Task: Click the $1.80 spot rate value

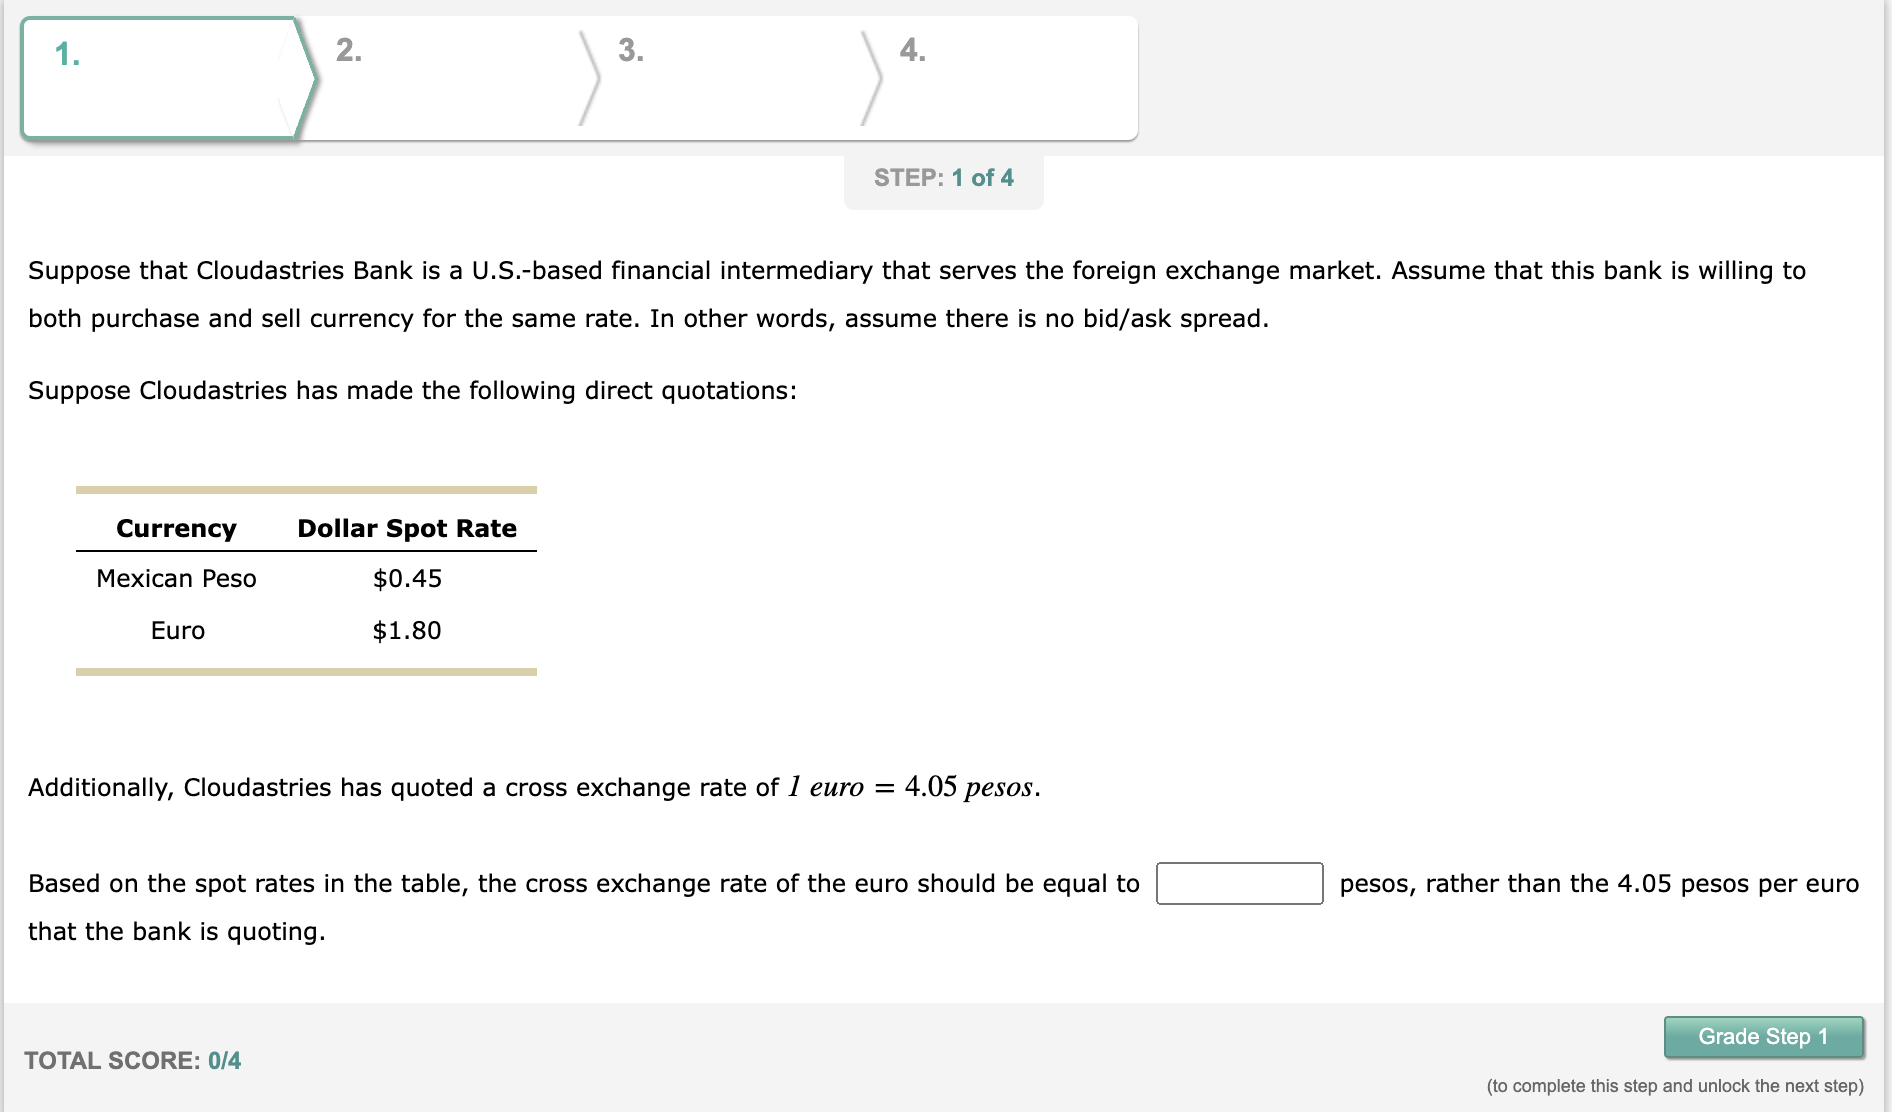Action: 407,630
